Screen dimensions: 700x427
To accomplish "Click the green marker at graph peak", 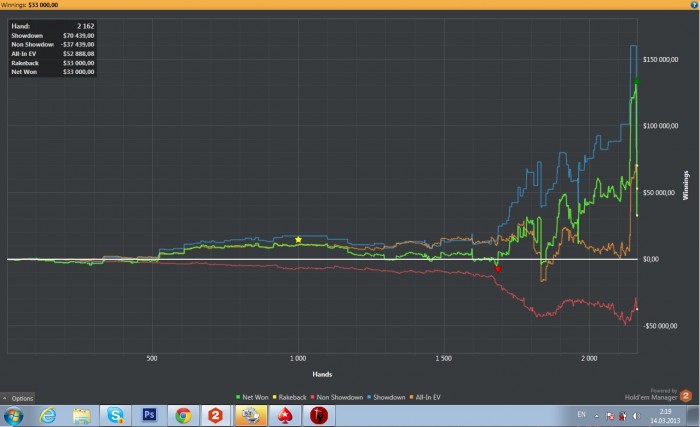I will [637, 81].
